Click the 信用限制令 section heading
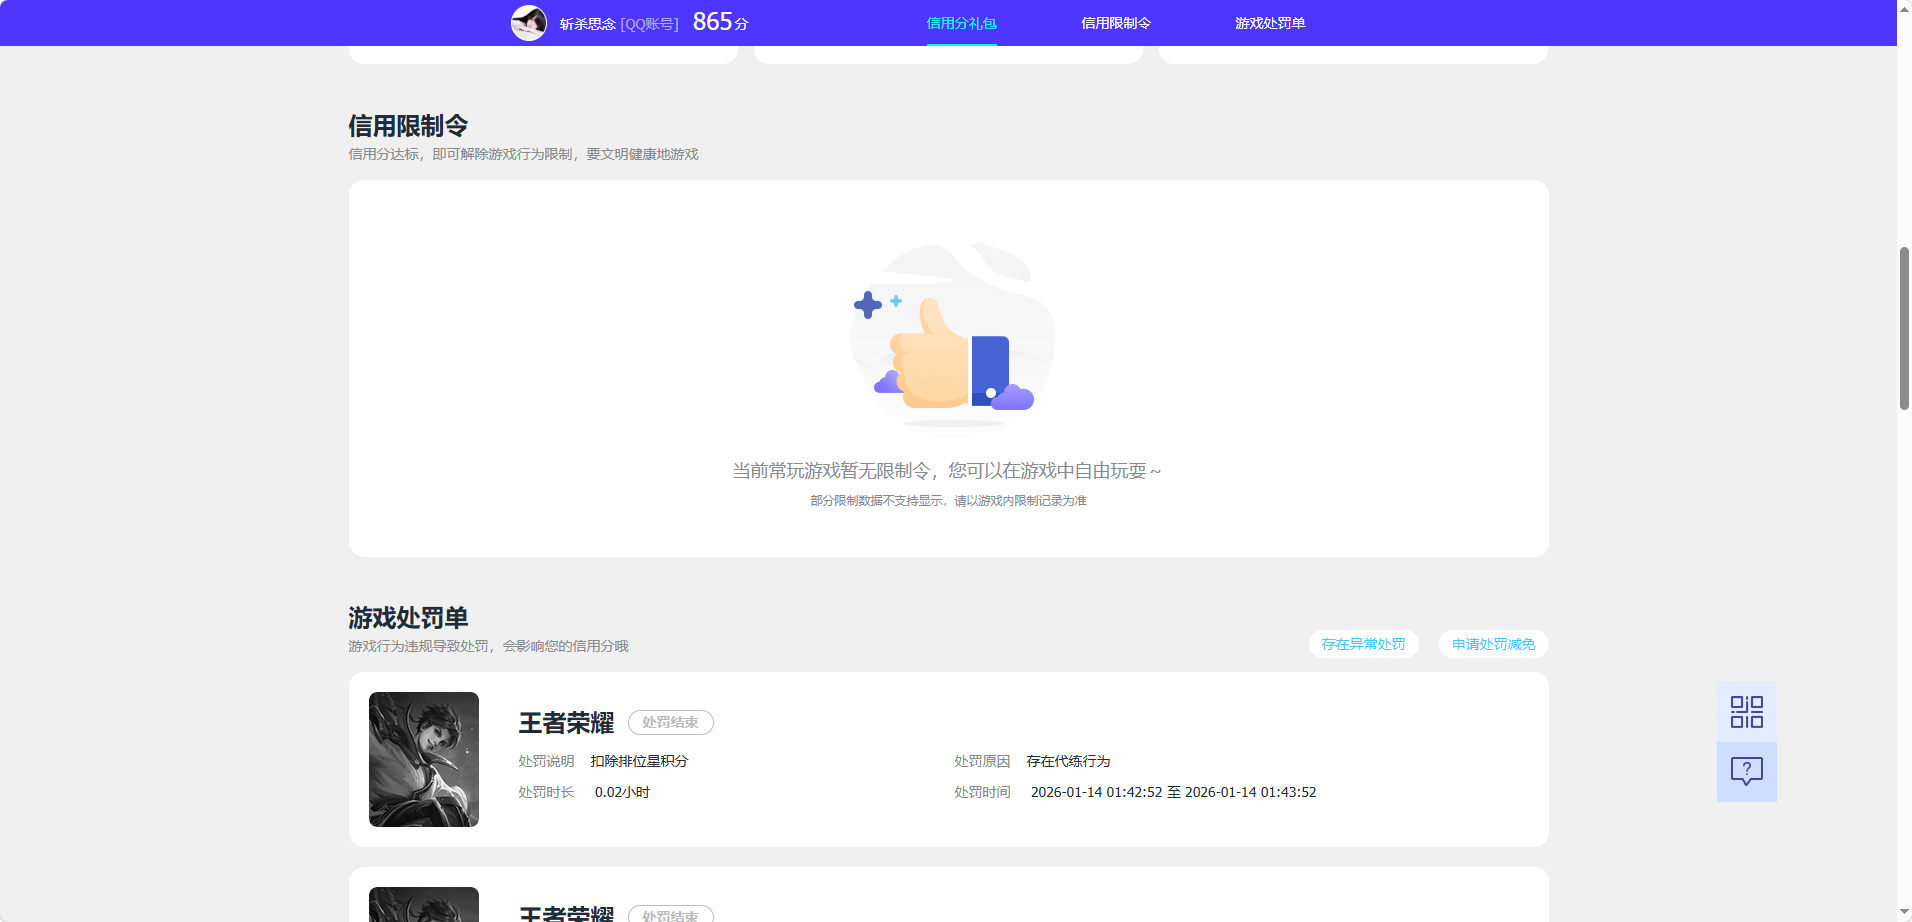This screenshot has width=1912, height=922. click(408, 126)
